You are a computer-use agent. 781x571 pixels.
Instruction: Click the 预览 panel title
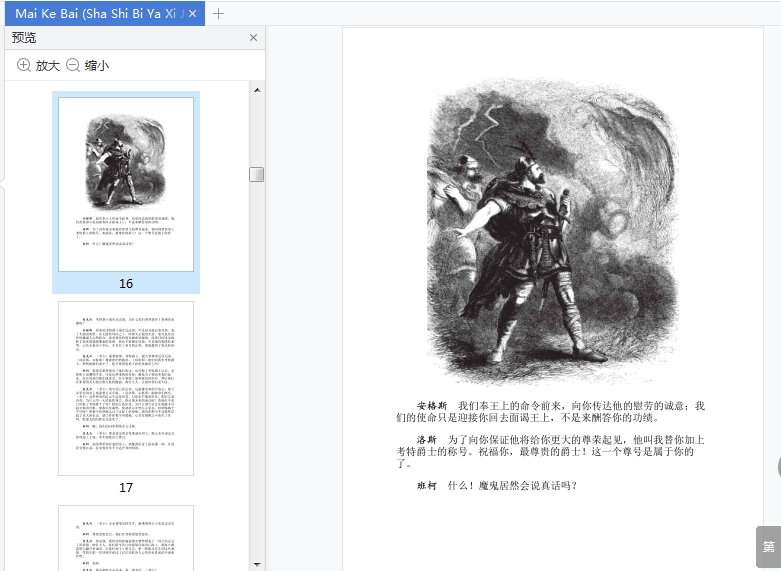coord(24,37)
